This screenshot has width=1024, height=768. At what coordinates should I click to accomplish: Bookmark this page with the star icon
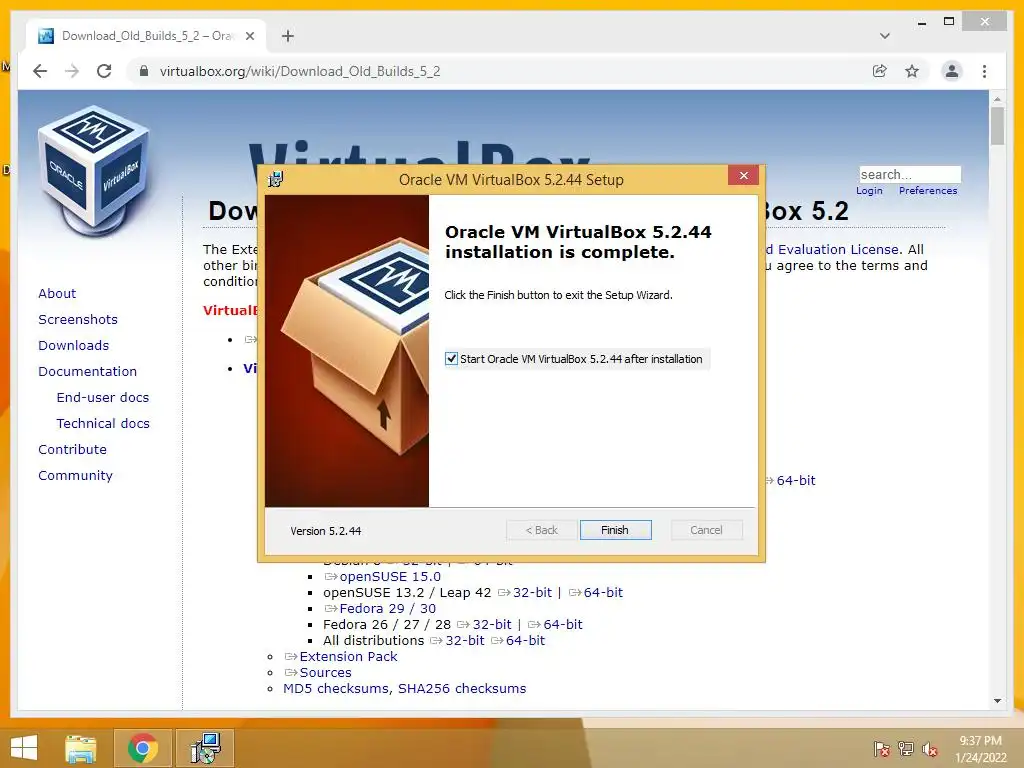coord(912,71)
